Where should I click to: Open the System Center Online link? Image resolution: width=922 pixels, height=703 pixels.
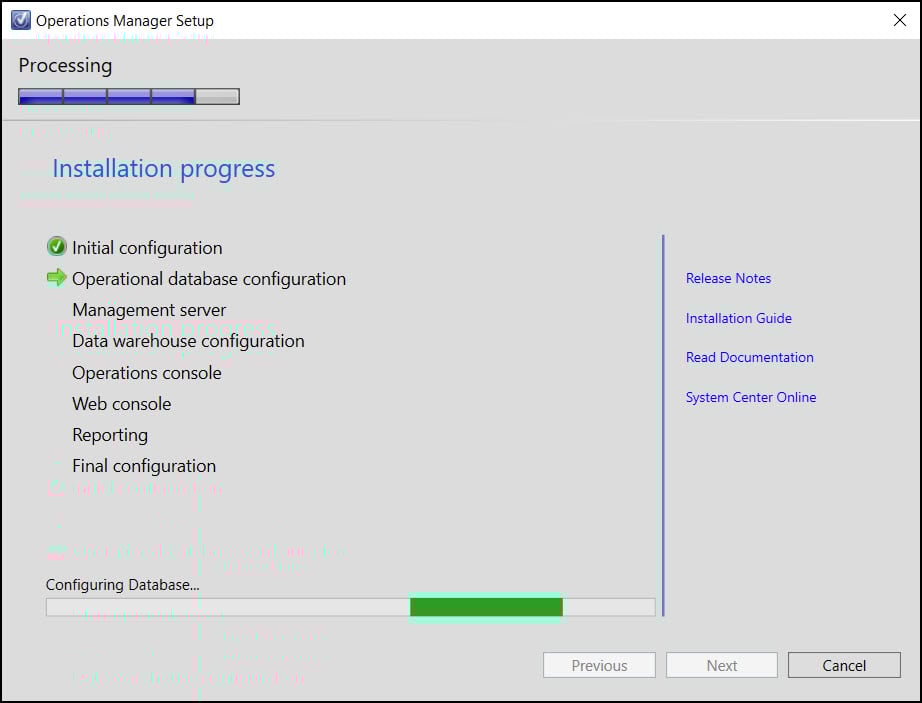point(750,397)
